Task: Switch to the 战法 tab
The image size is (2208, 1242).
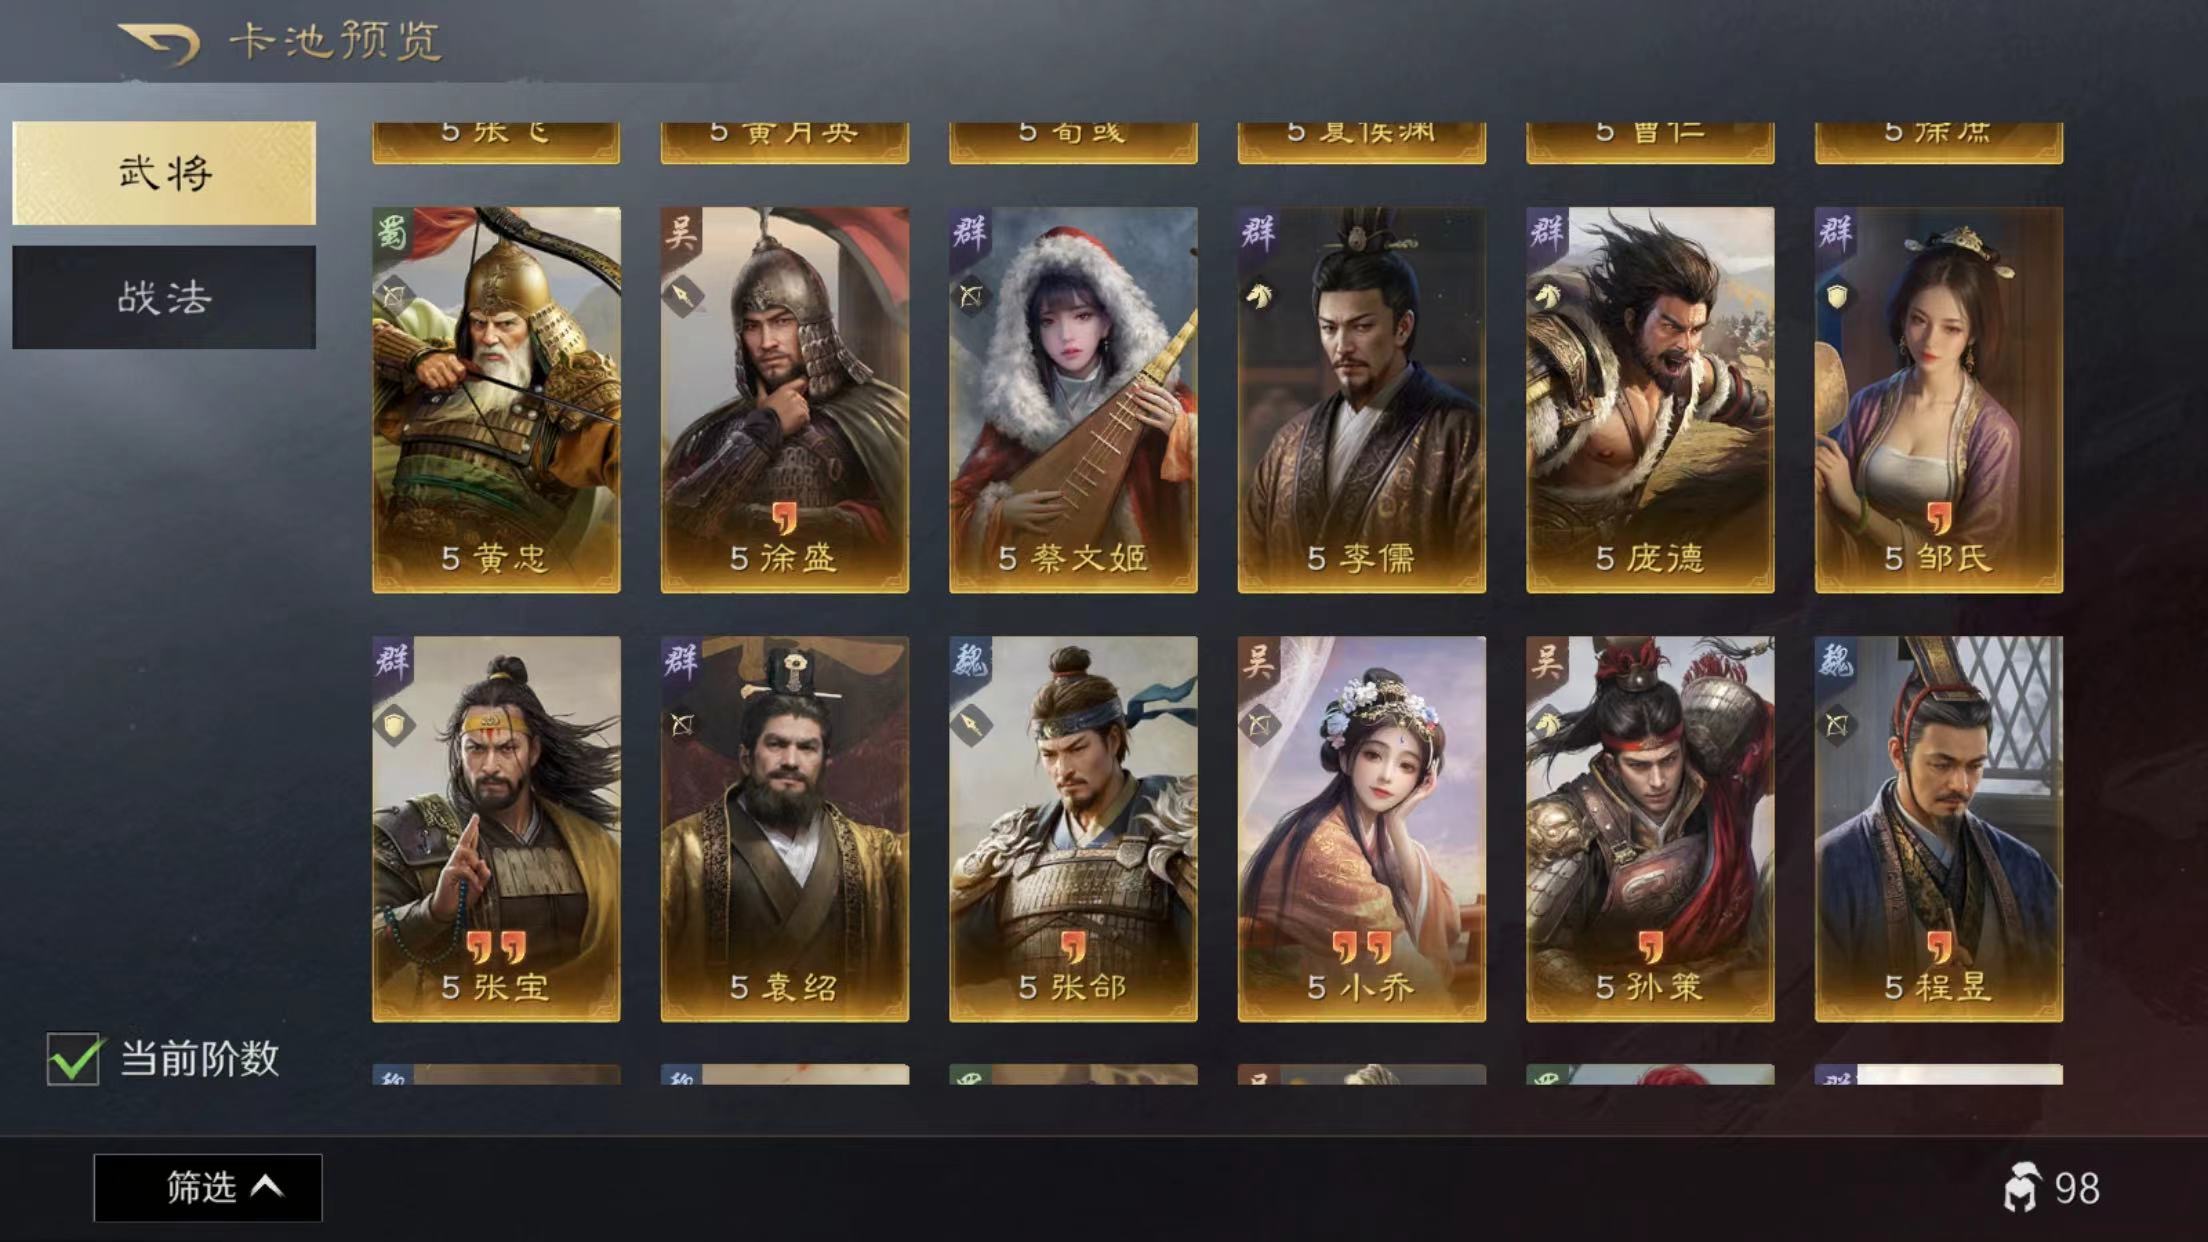Action: pyautogui.click(x=164, y=297)
